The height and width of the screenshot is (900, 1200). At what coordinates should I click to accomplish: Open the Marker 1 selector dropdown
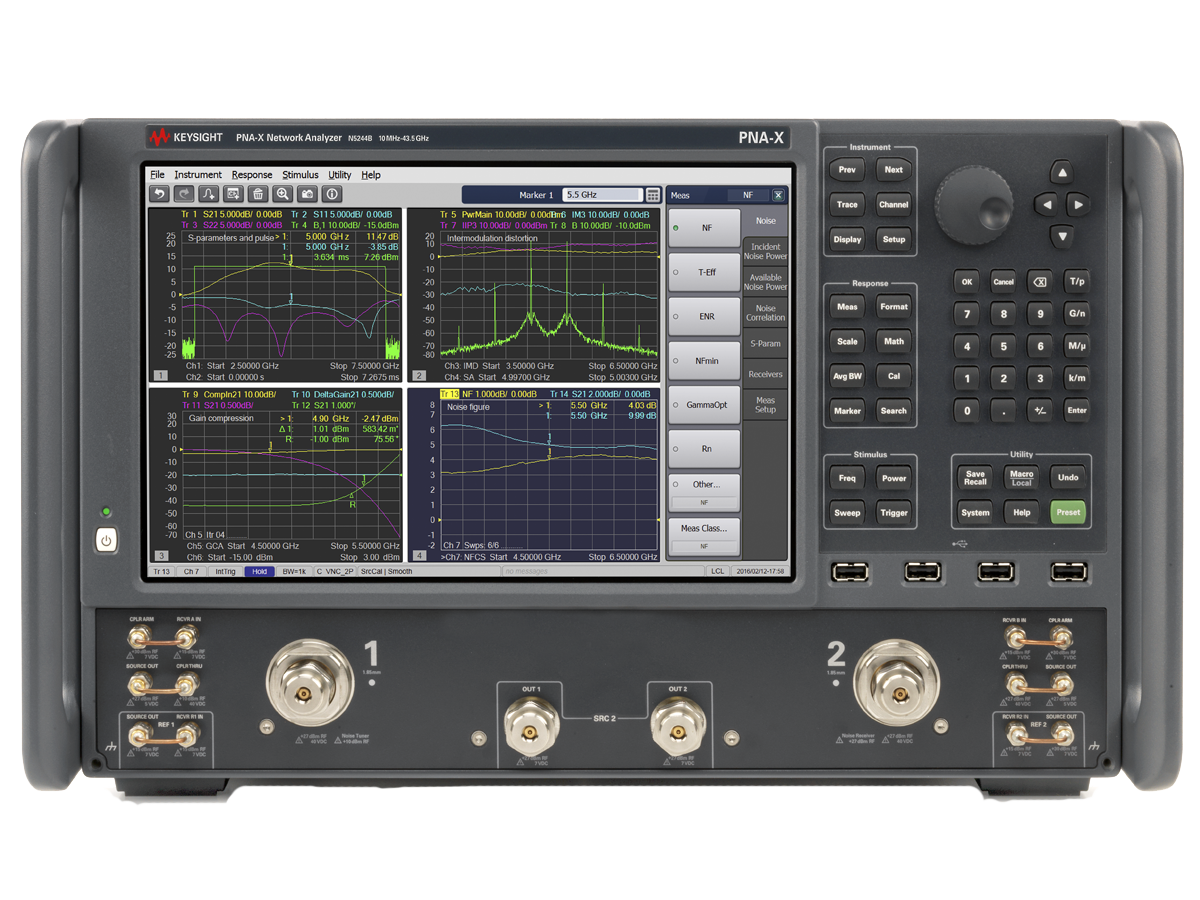(x=535, y=194)
